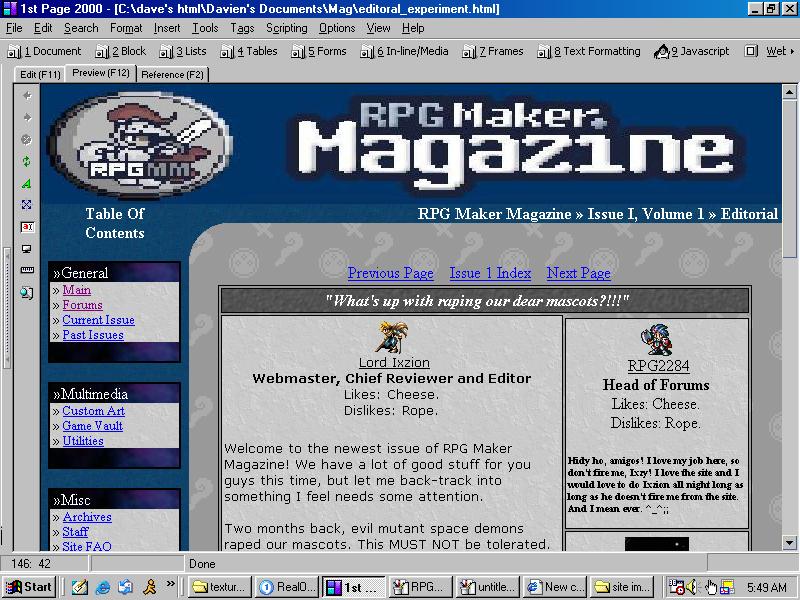Open the Past Issues link

pos(93,335)
